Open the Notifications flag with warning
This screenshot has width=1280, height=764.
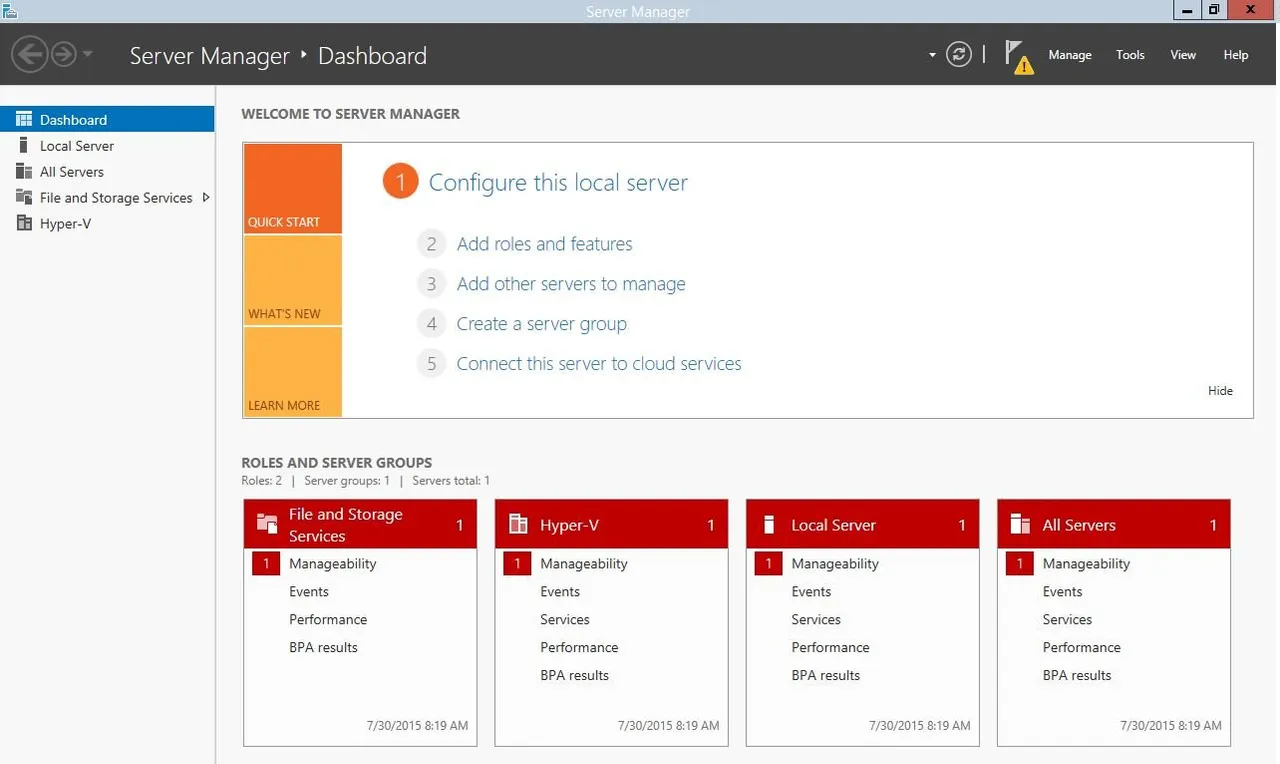1018,57
